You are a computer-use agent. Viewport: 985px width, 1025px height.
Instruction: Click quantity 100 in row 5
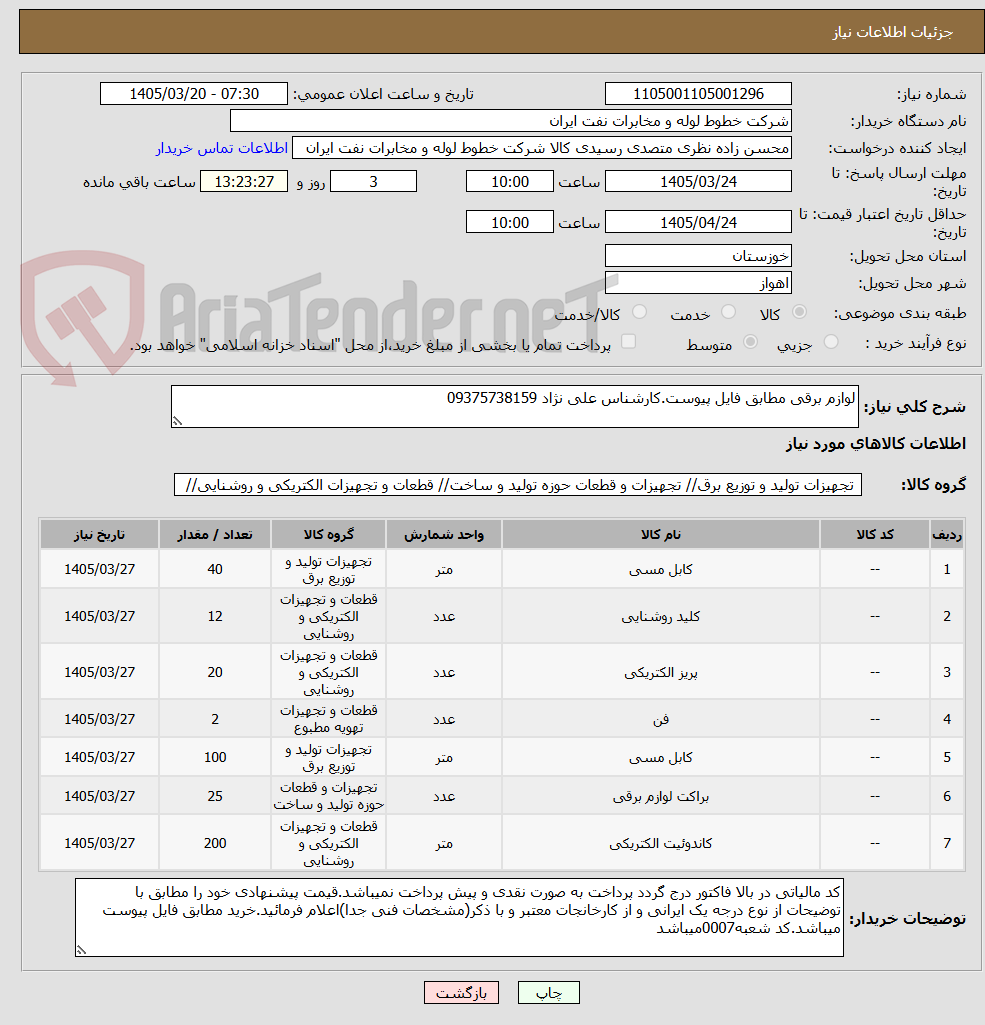pos(214,757)
